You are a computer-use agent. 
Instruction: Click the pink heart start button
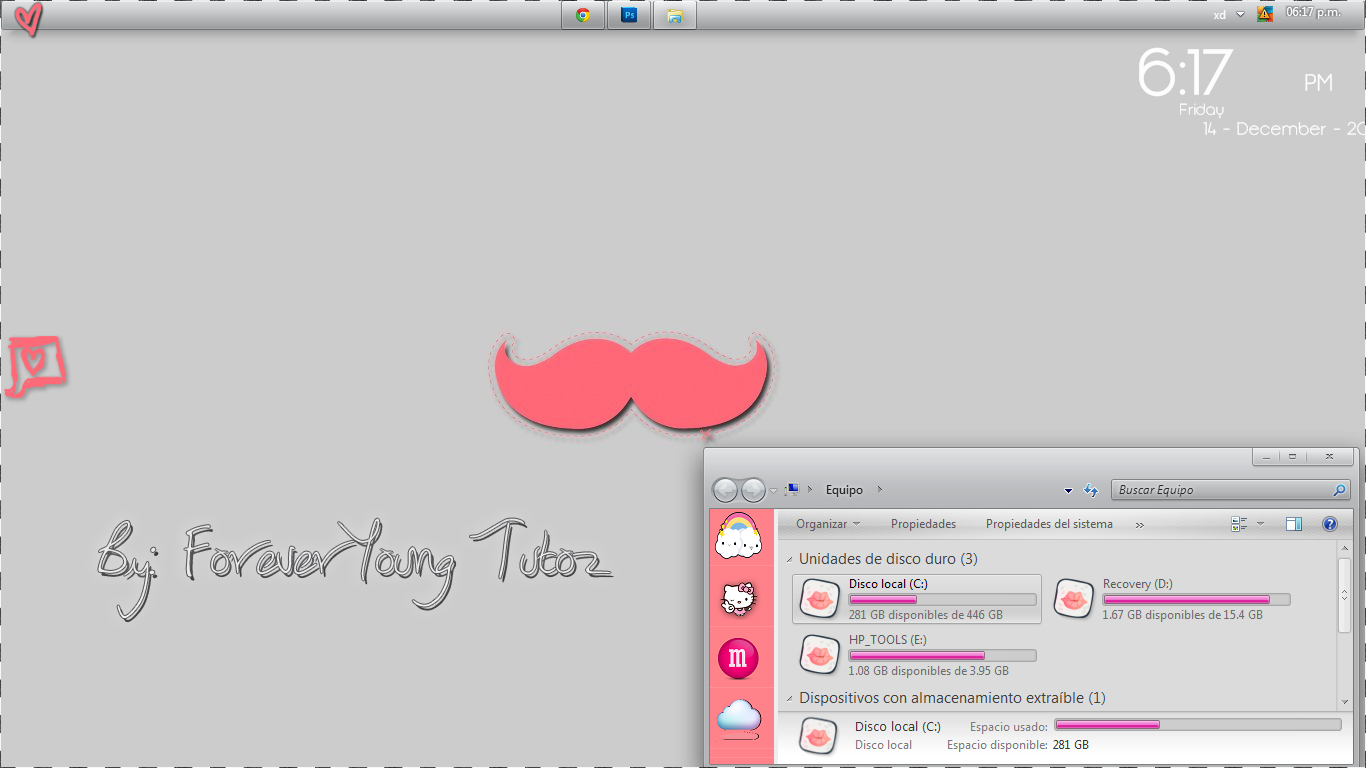pyautogui.click(x=30, y=18)
